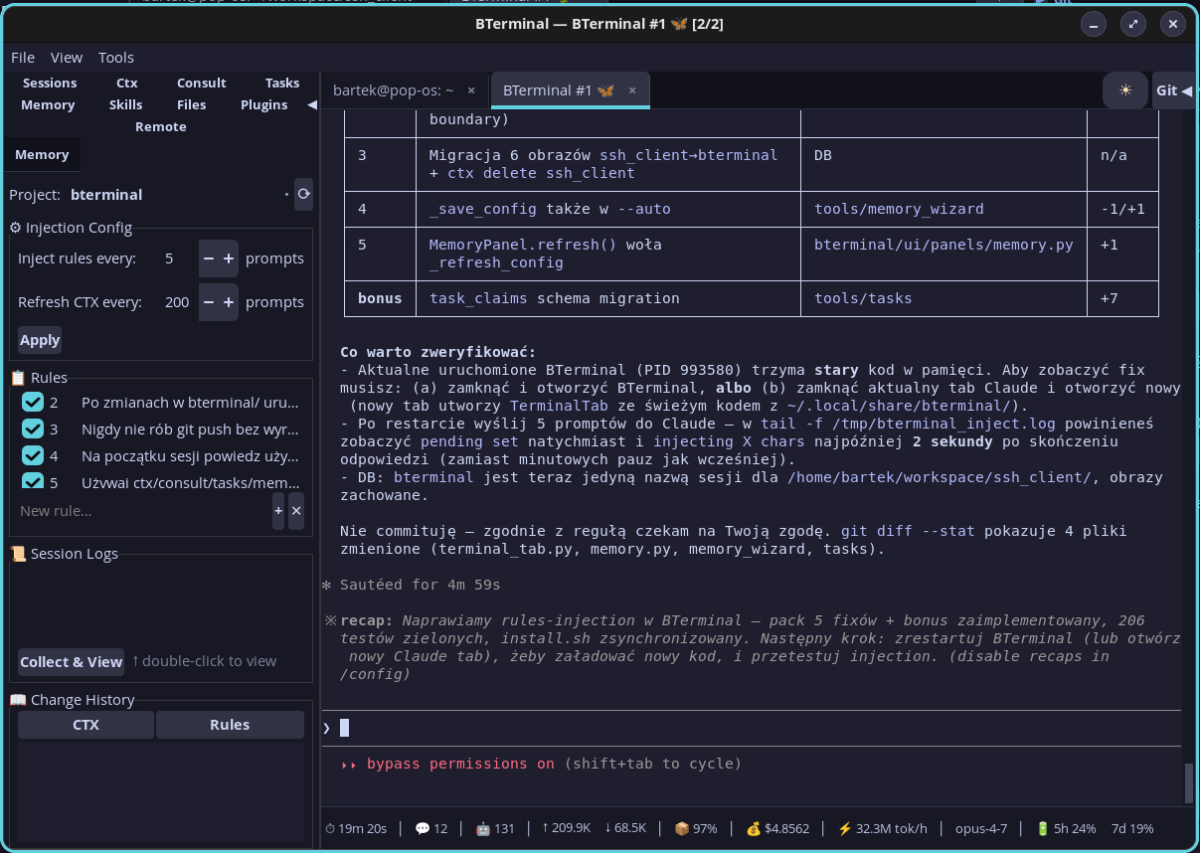Switch to the Ctx panel
Viewport: 1200px width, 853px height.
[x=127, y=83]
